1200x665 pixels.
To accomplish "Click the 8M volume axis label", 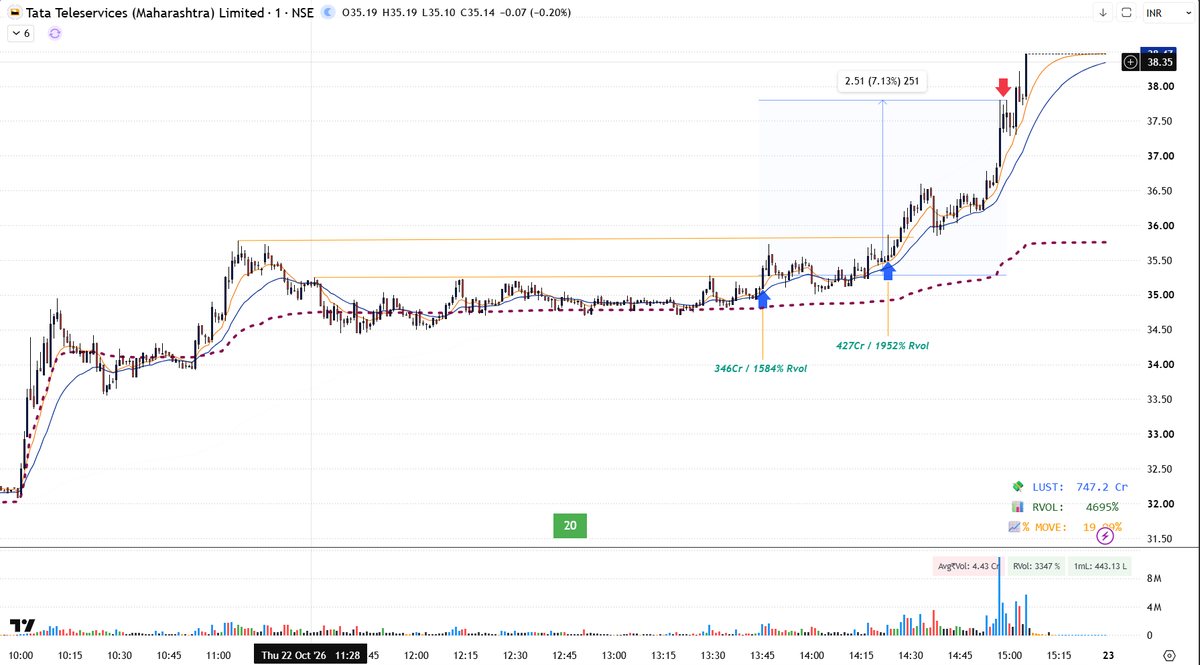I will click(x=1153, y=579).
